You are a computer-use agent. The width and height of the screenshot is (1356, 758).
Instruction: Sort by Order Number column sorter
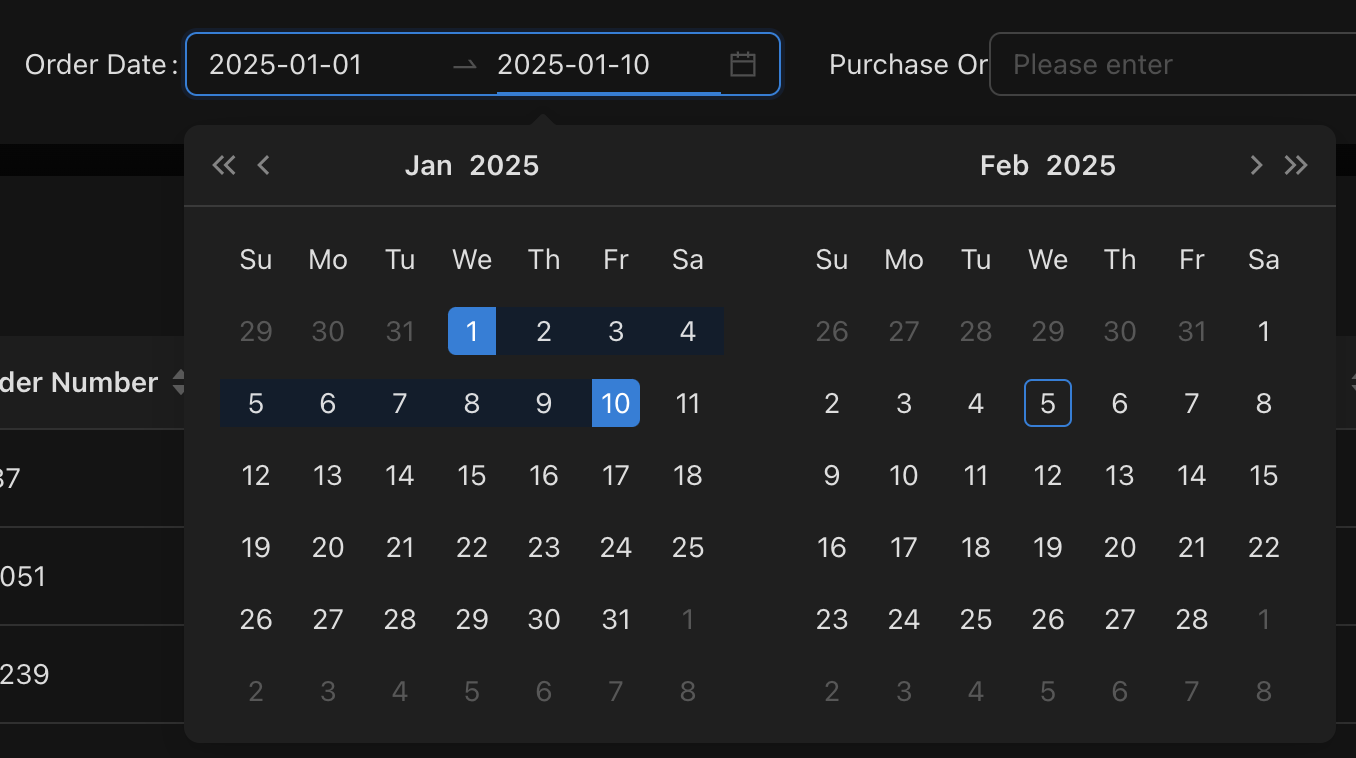click(179, 382)
